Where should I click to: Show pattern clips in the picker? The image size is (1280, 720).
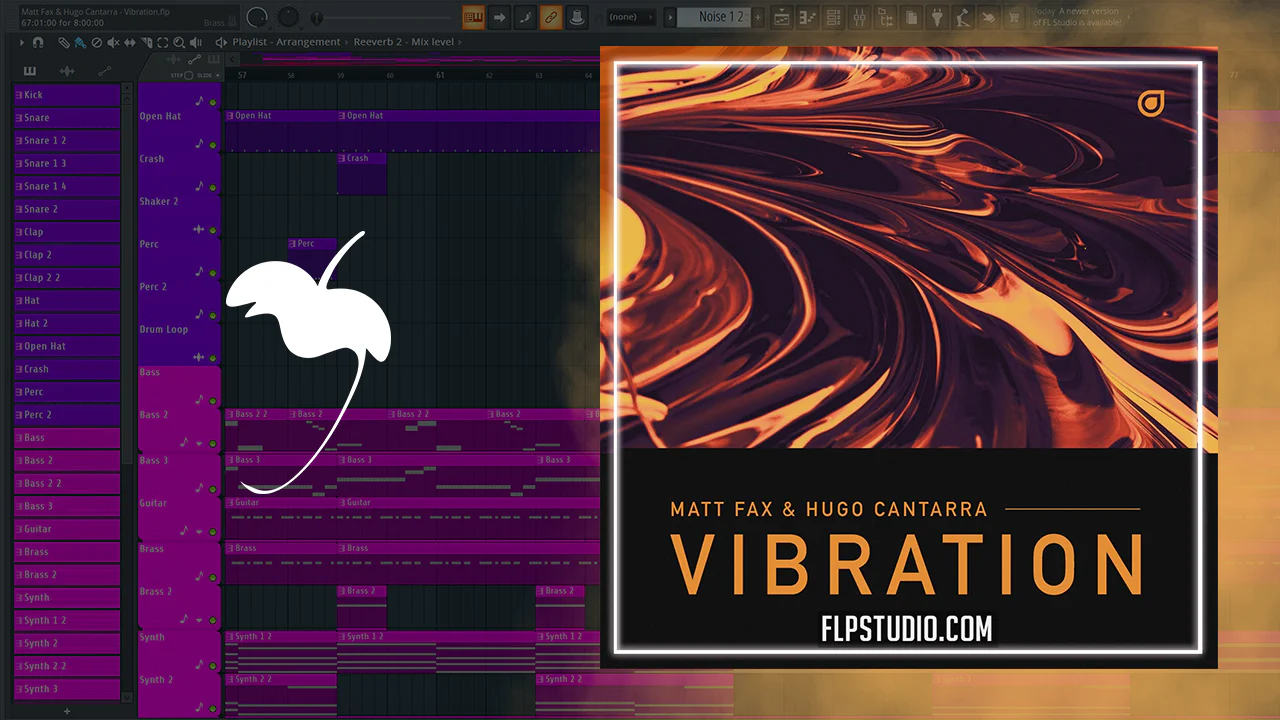point(29,71)
